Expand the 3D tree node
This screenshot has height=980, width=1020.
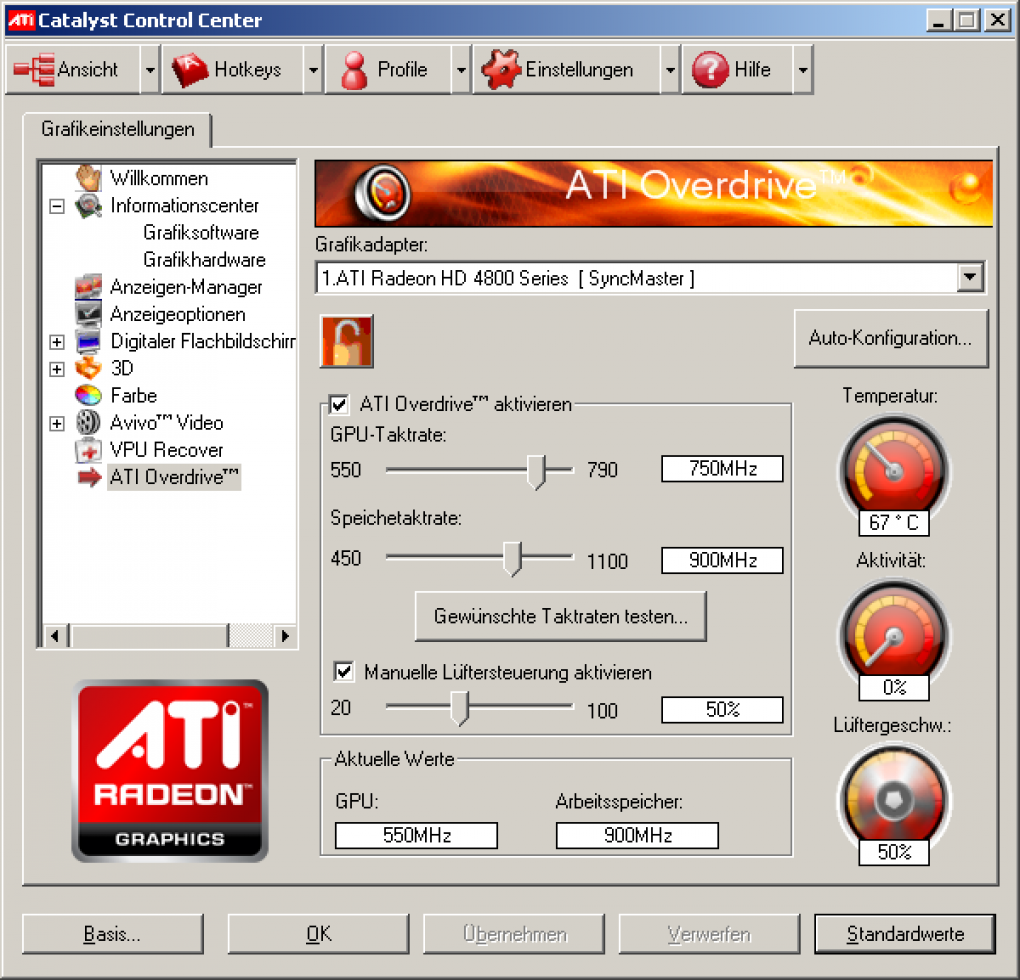coord(57,369)
